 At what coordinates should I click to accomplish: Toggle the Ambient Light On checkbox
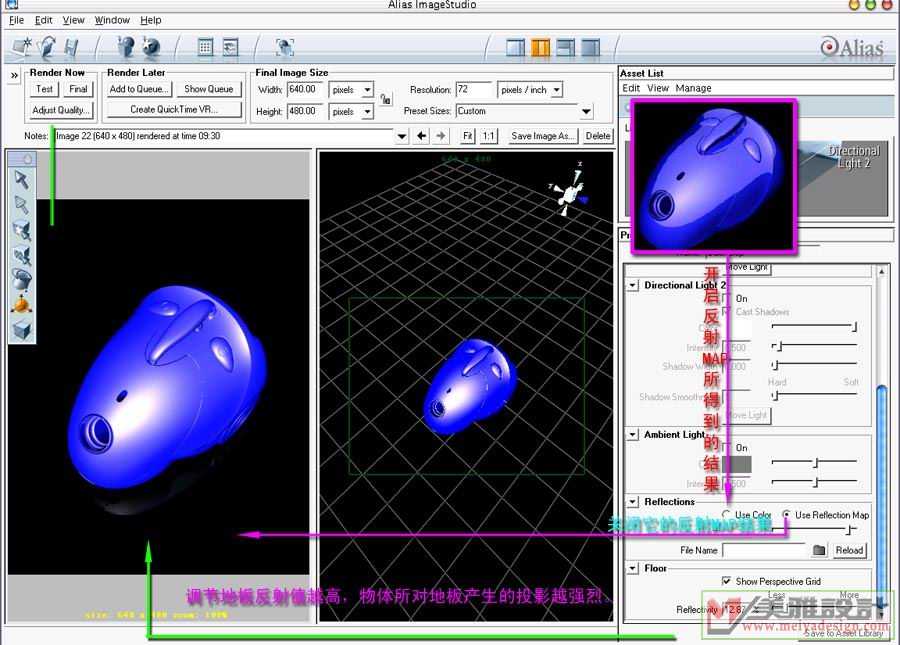point(727,448)
